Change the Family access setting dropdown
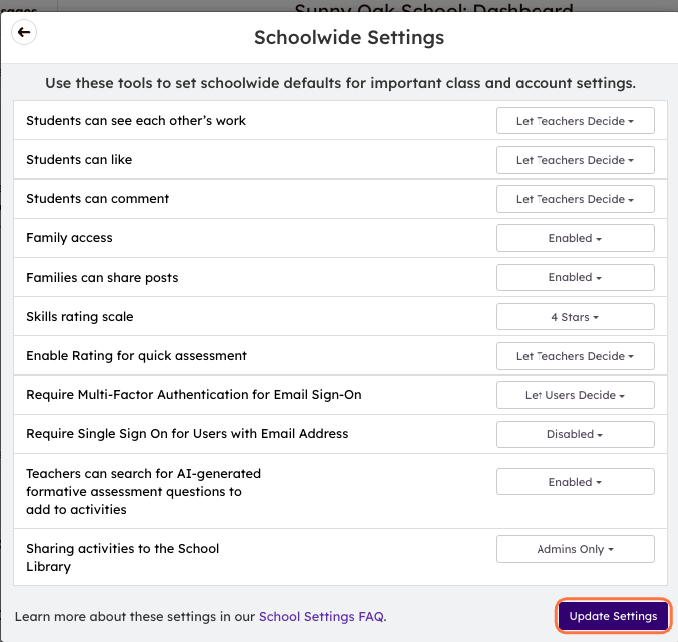The width and height of the screenshot is (678, 642). (x=575, y=238)
